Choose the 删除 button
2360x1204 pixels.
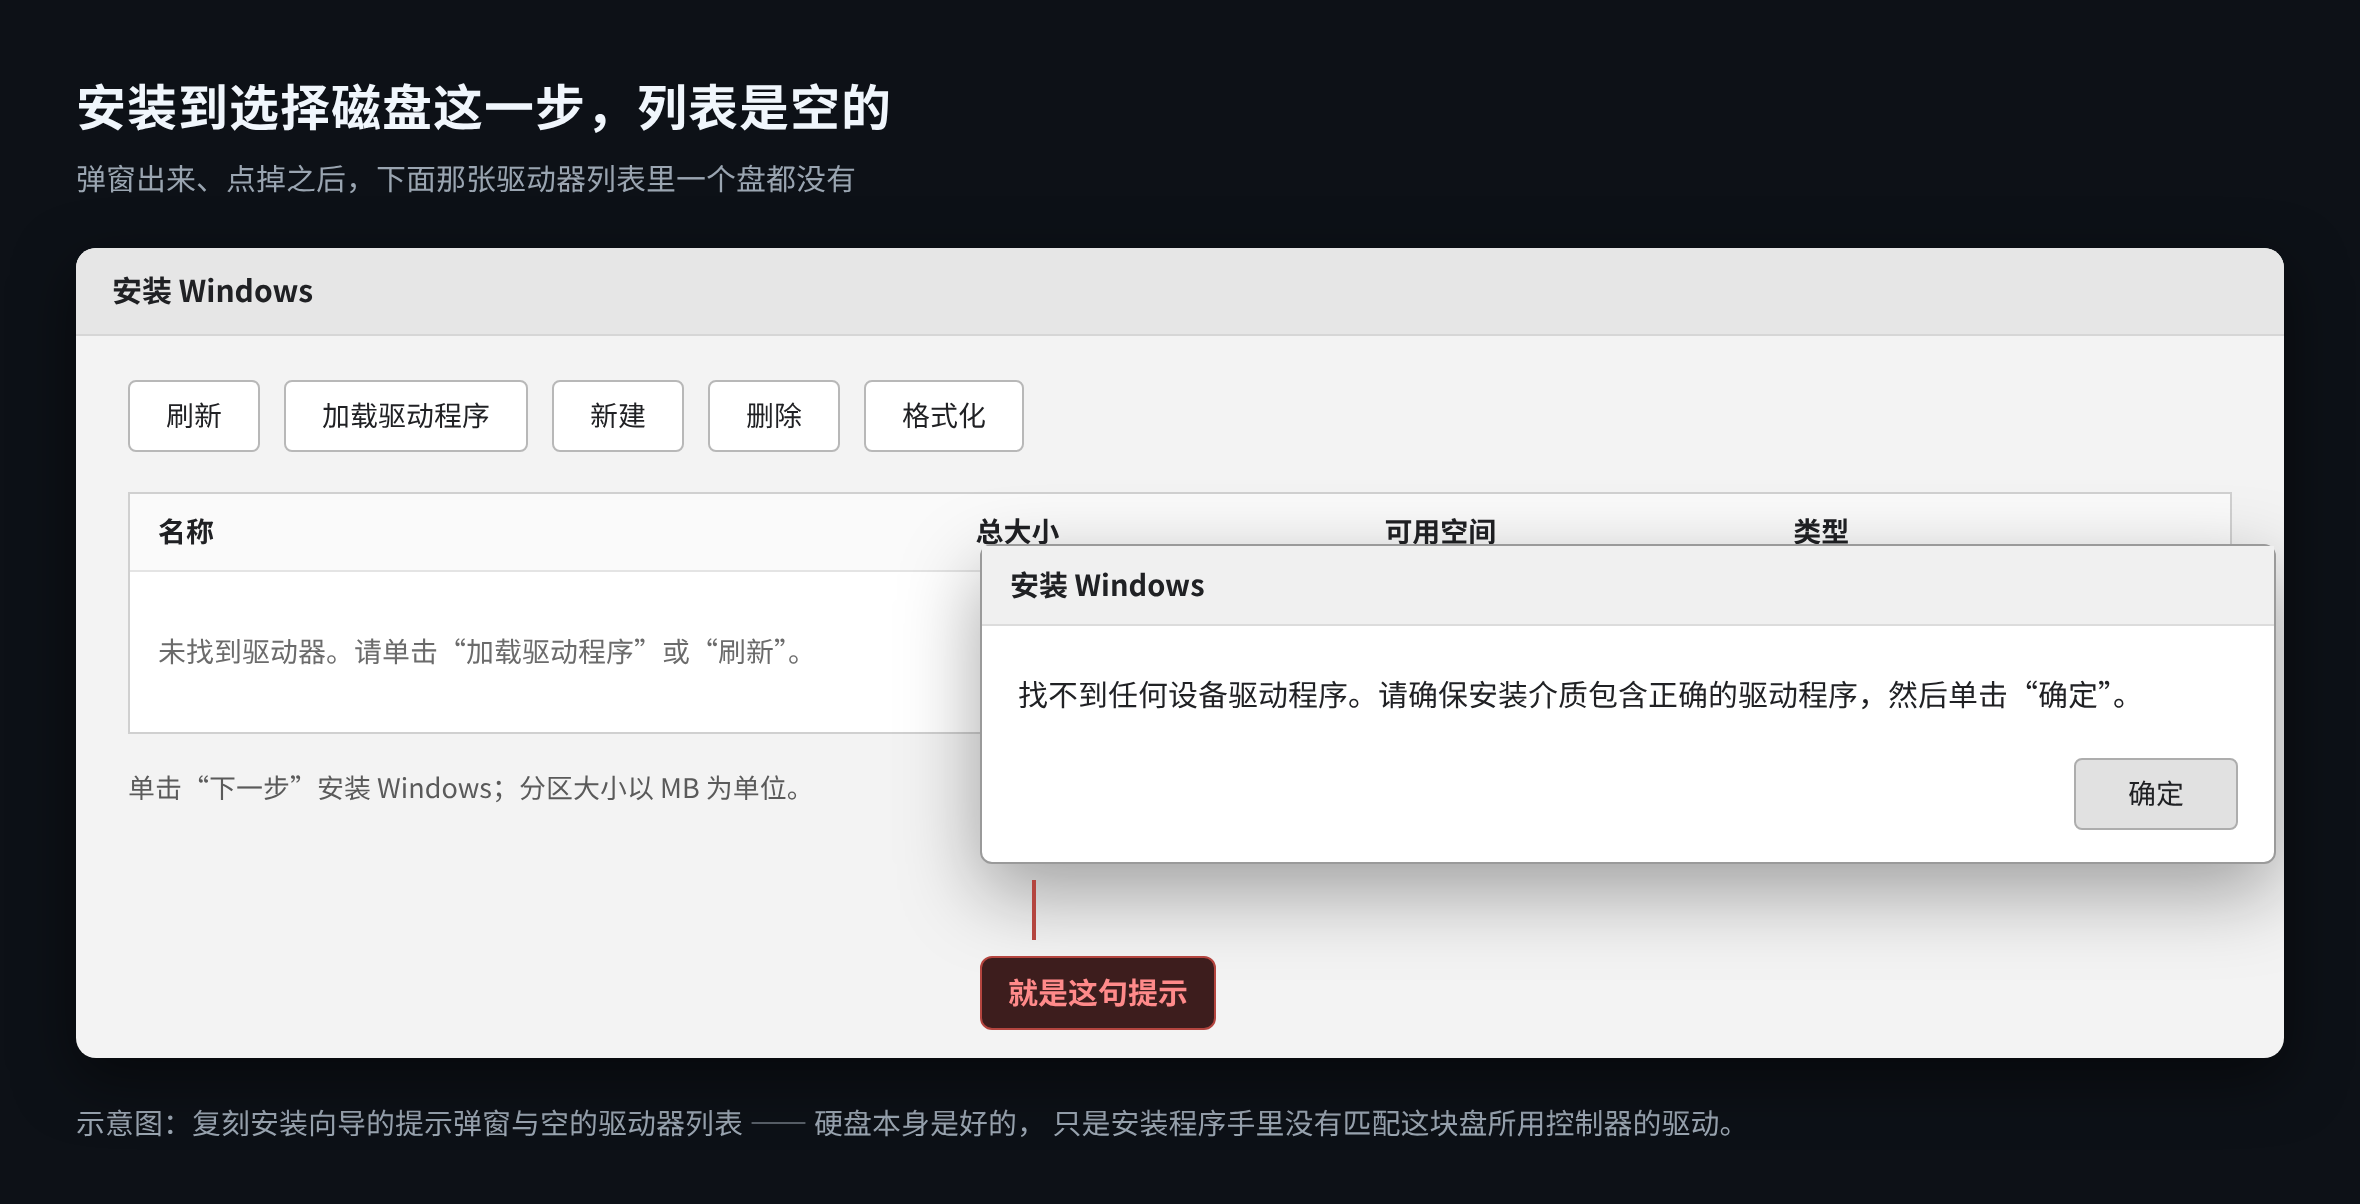pyautogui.click(x=774, y=416)
